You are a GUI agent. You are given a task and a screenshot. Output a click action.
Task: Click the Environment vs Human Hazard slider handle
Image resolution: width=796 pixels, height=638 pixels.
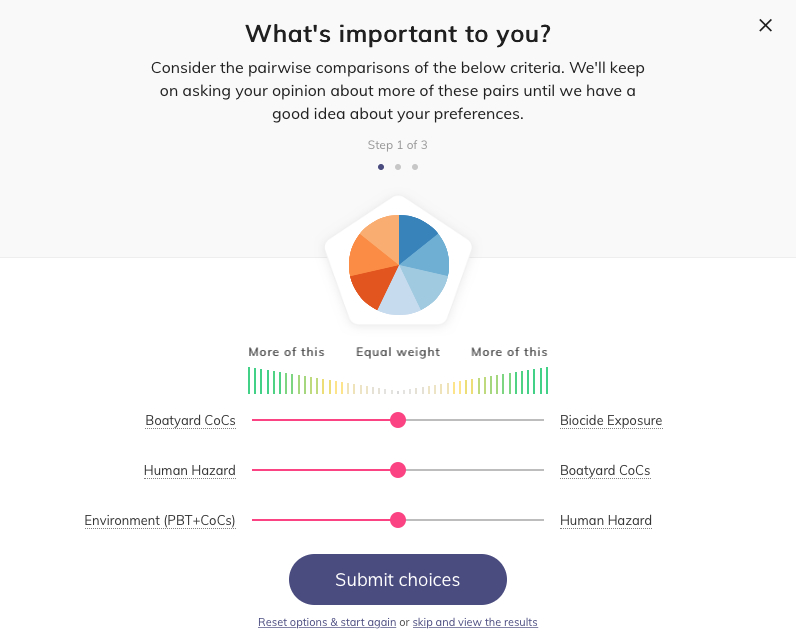point(398,520)
